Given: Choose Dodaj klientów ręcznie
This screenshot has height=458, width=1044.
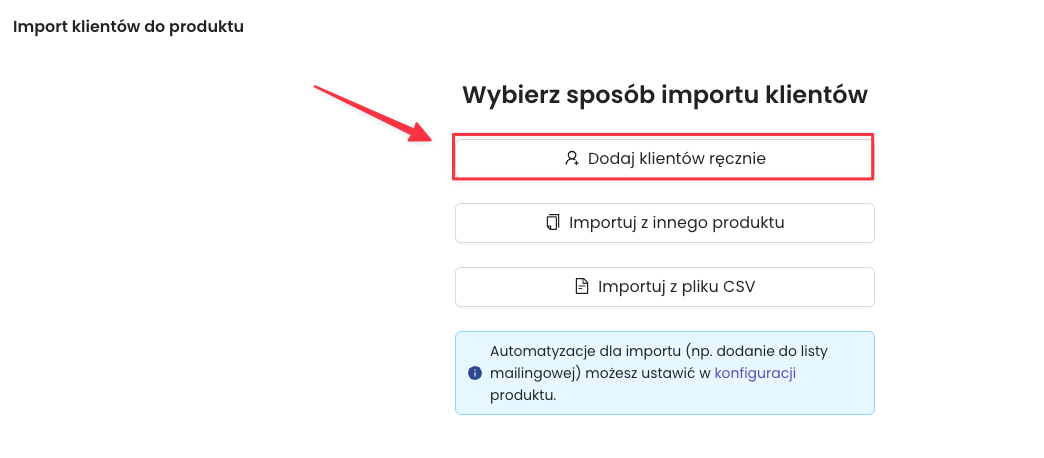Looking at the screenshot, I should click(664, 158).
